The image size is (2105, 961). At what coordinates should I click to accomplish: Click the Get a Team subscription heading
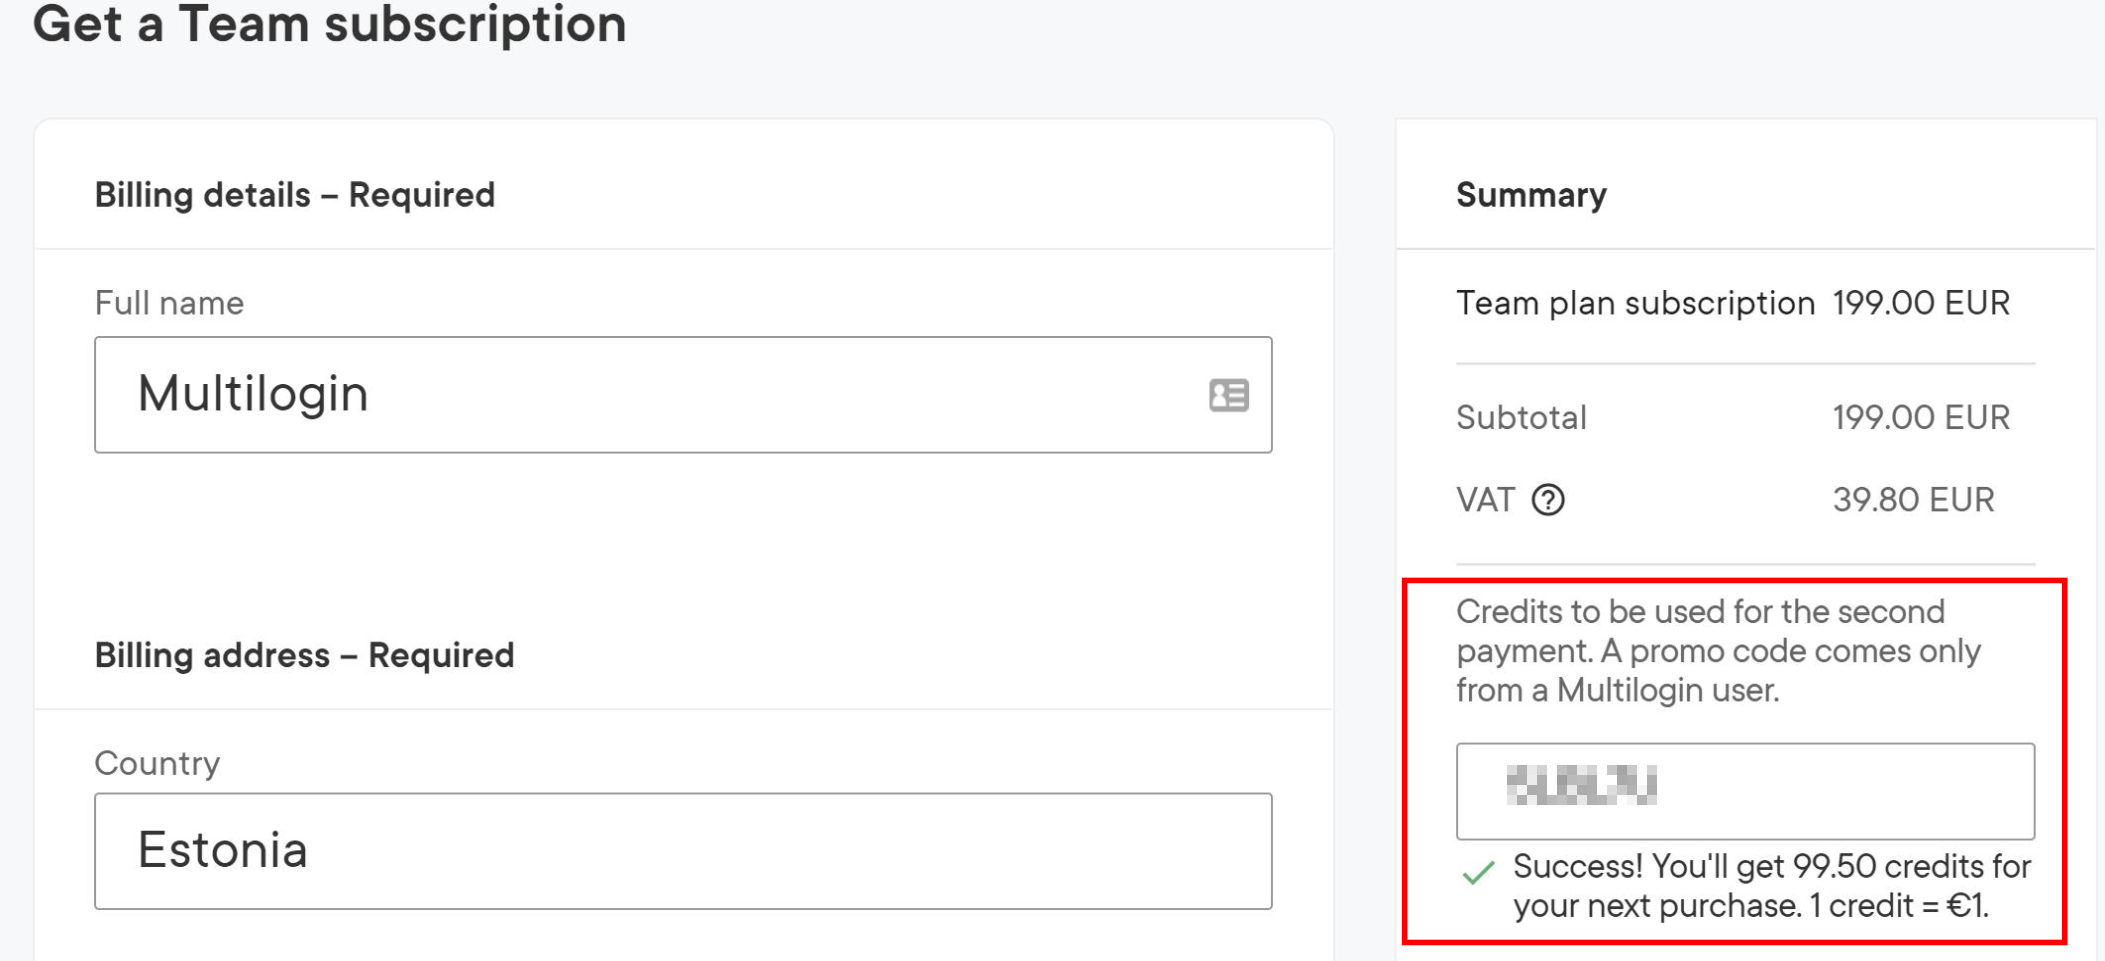tap(330, 24)
